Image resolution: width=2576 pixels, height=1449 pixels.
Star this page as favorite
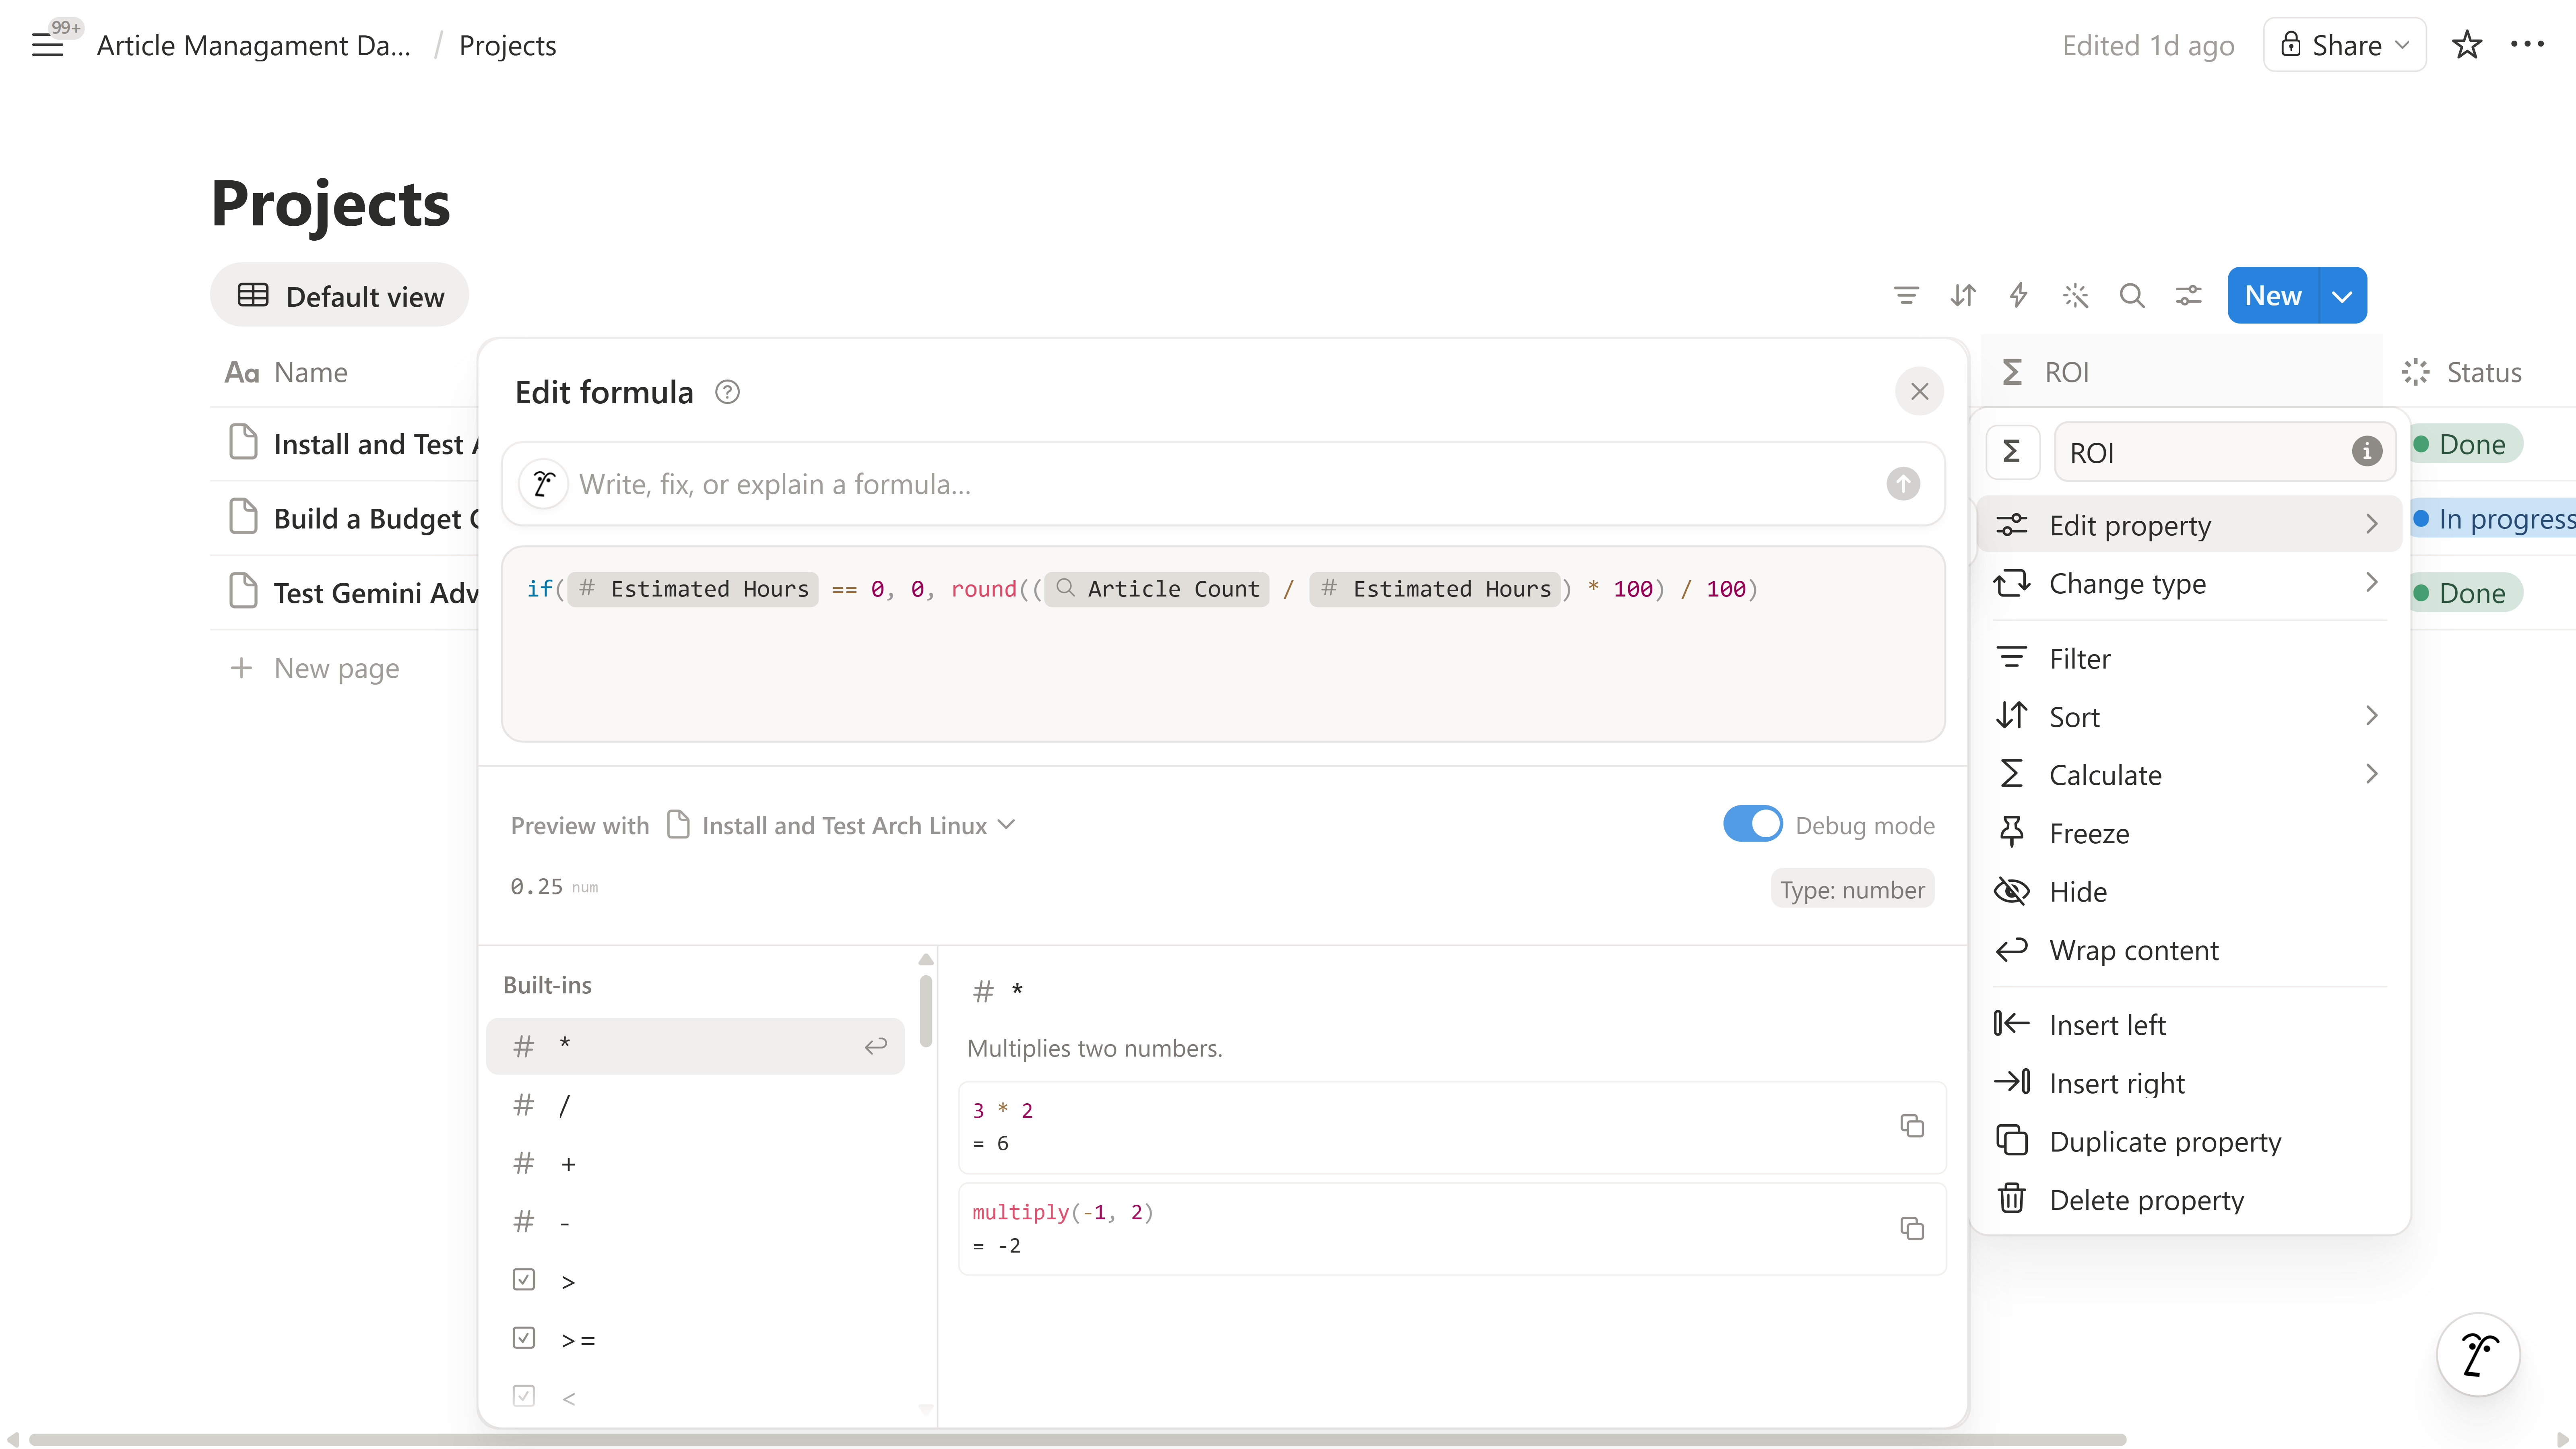coord(2466,45)
